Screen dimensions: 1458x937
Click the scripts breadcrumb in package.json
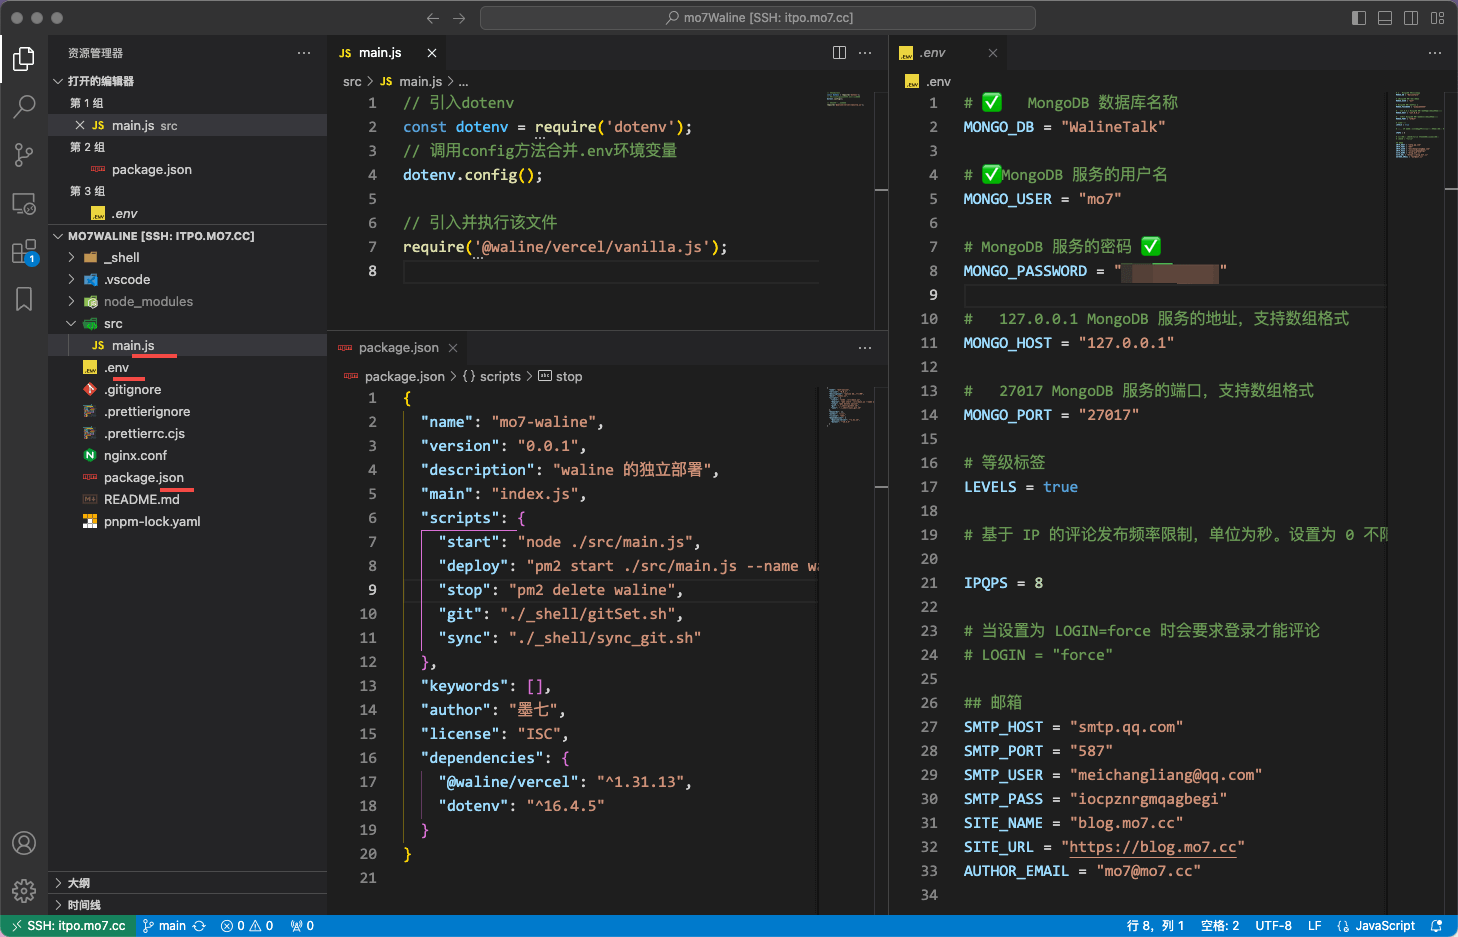click(491, 377)
